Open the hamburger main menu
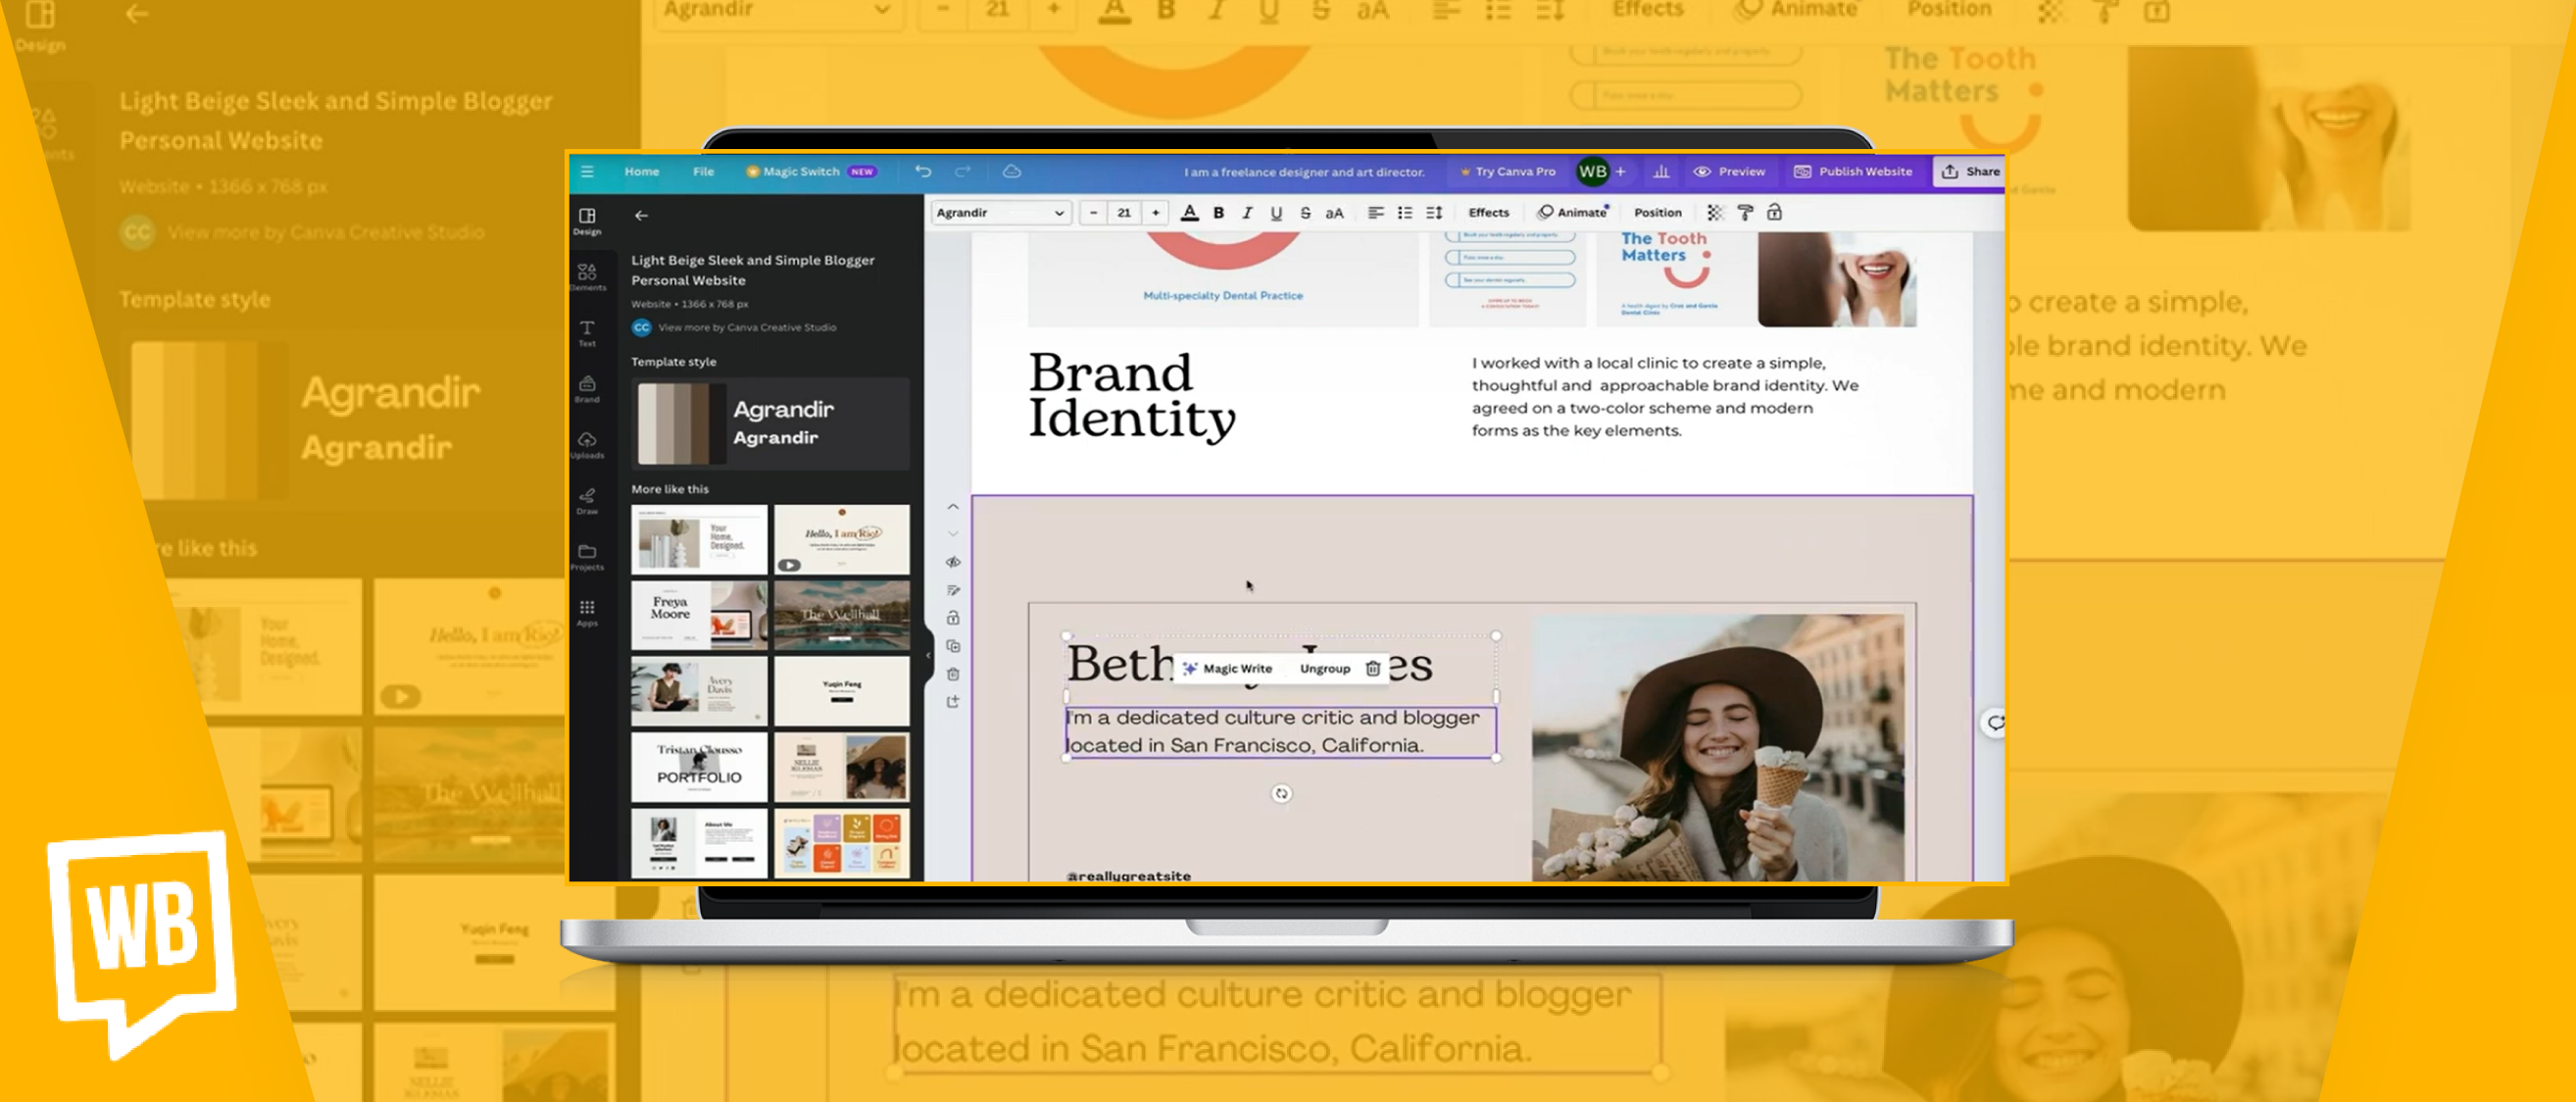 point(587,171)
